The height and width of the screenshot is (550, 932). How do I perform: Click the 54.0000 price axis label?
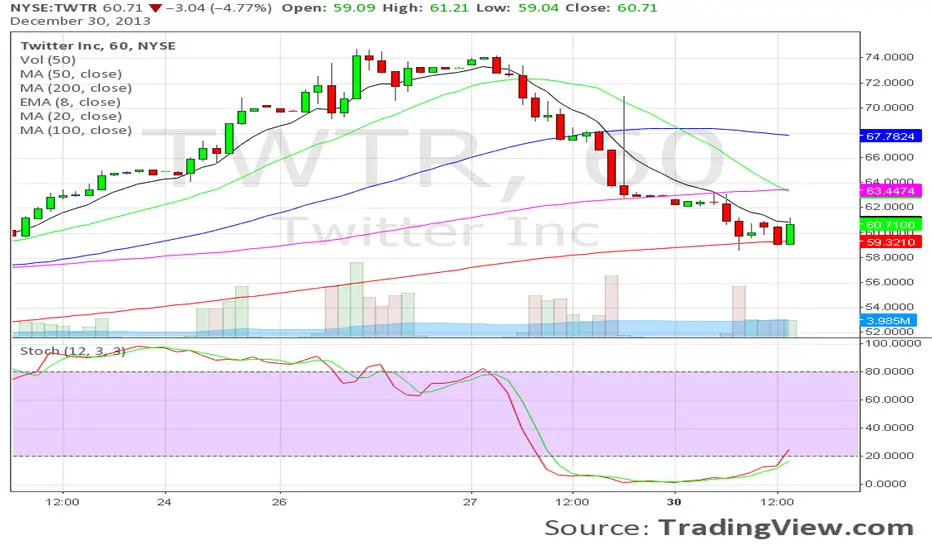[x=889, y=307]
